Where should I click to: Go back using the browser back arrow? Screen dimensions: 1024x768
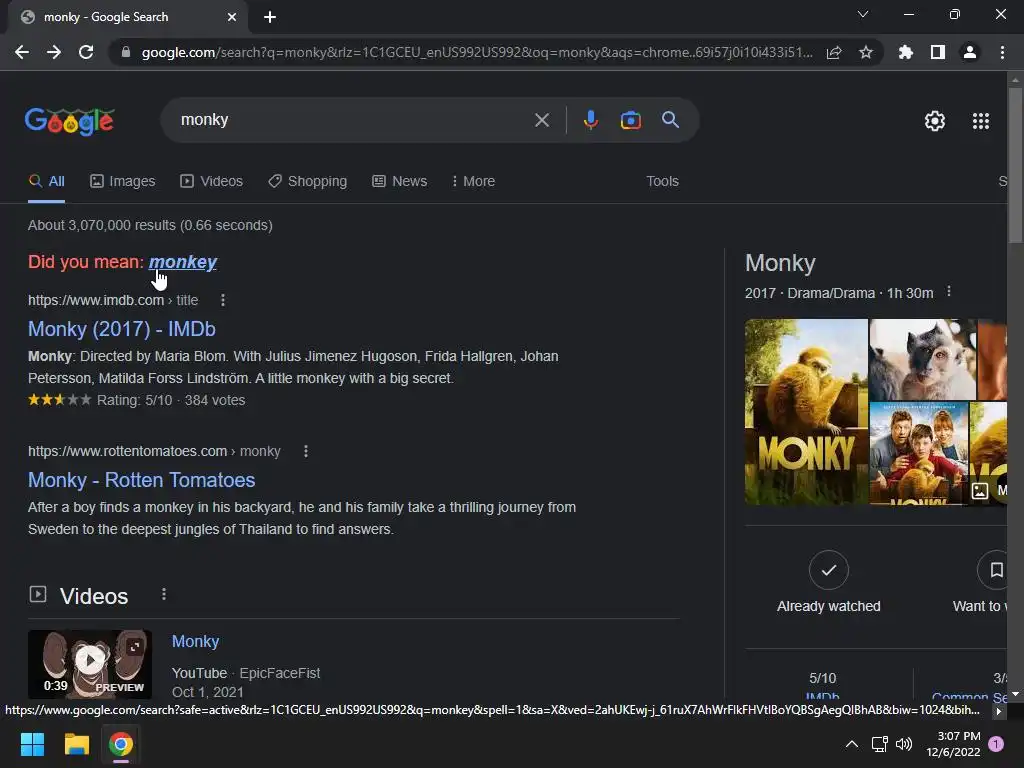click(x=22, y=52)
